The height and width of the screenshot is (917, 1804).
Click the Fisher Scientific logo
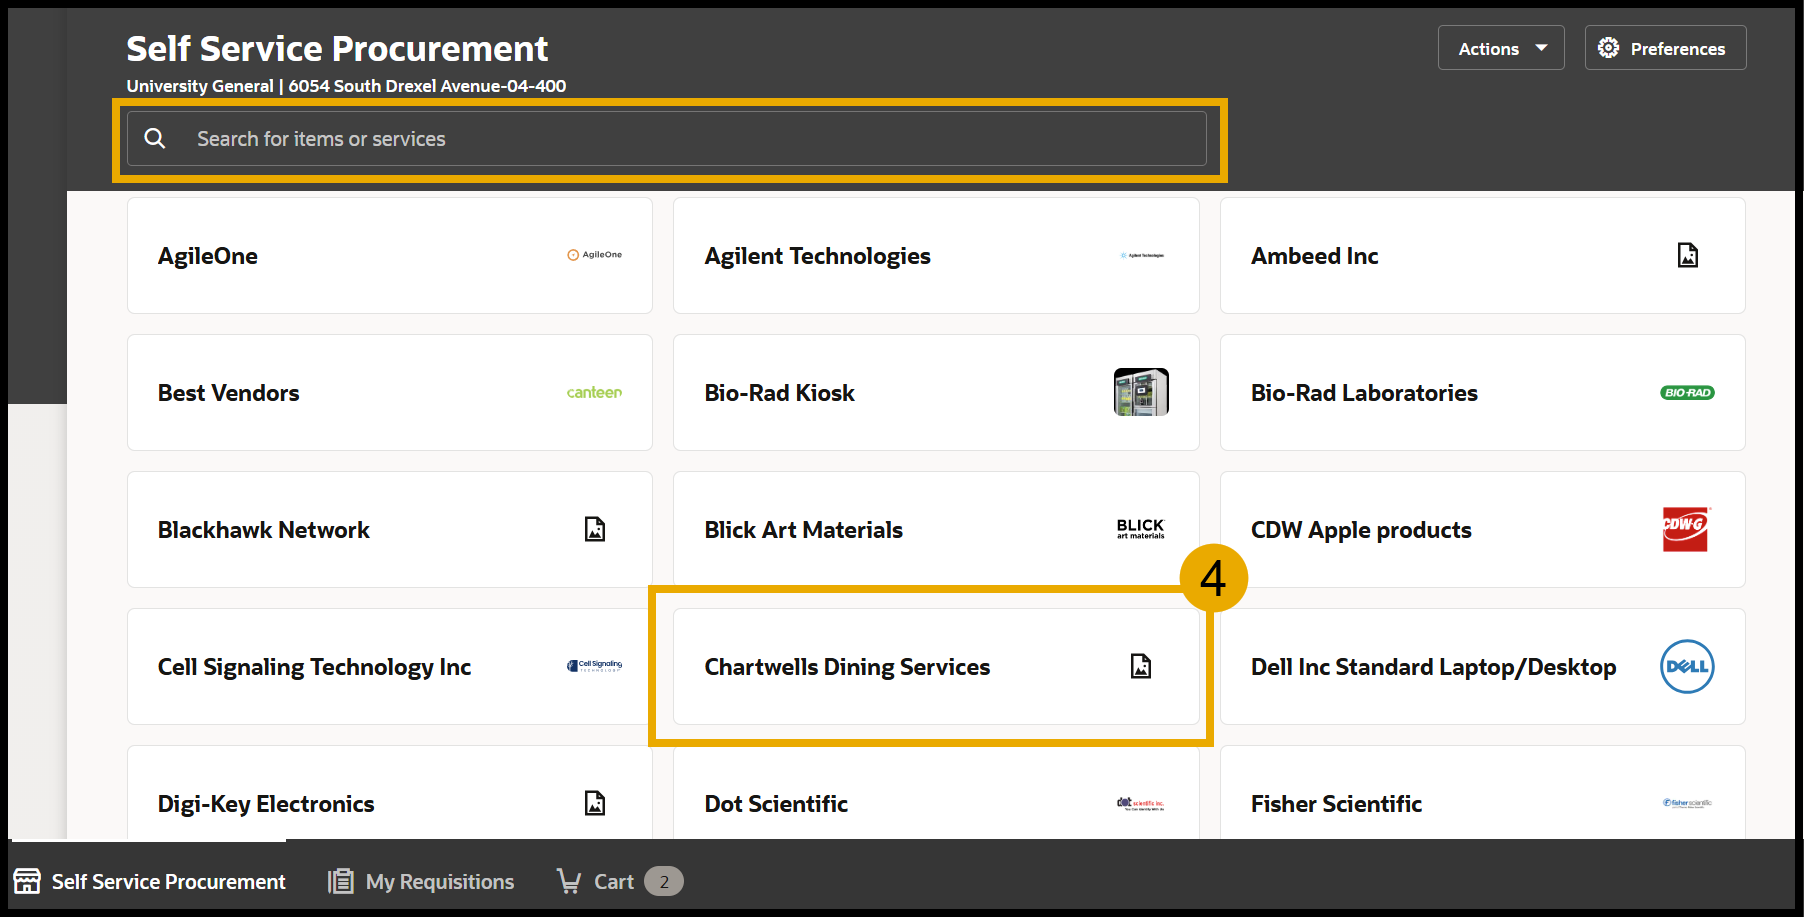[x=1688, y=803]
